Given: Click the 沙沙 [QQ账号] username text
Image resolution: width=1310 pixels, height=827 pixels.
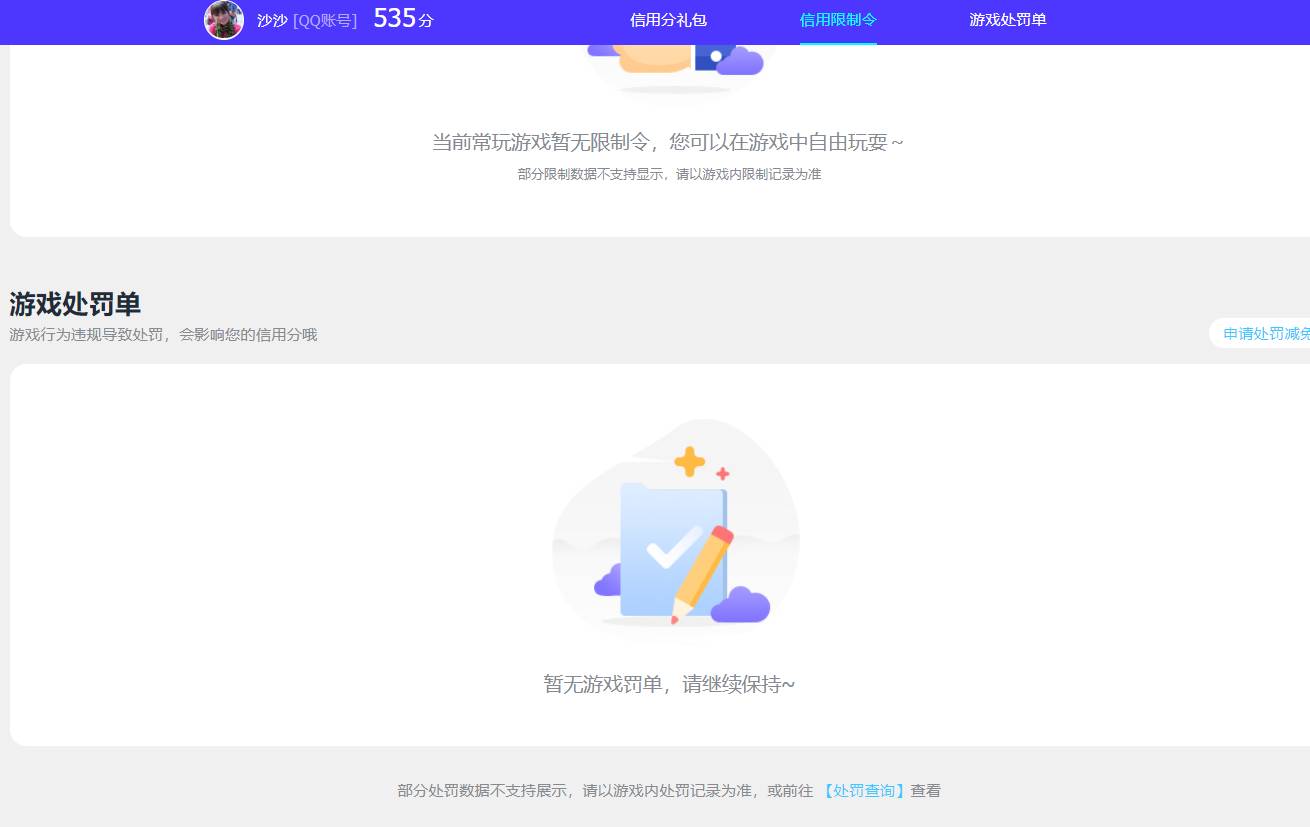Looking at the screenshot, I should point(305,20).
